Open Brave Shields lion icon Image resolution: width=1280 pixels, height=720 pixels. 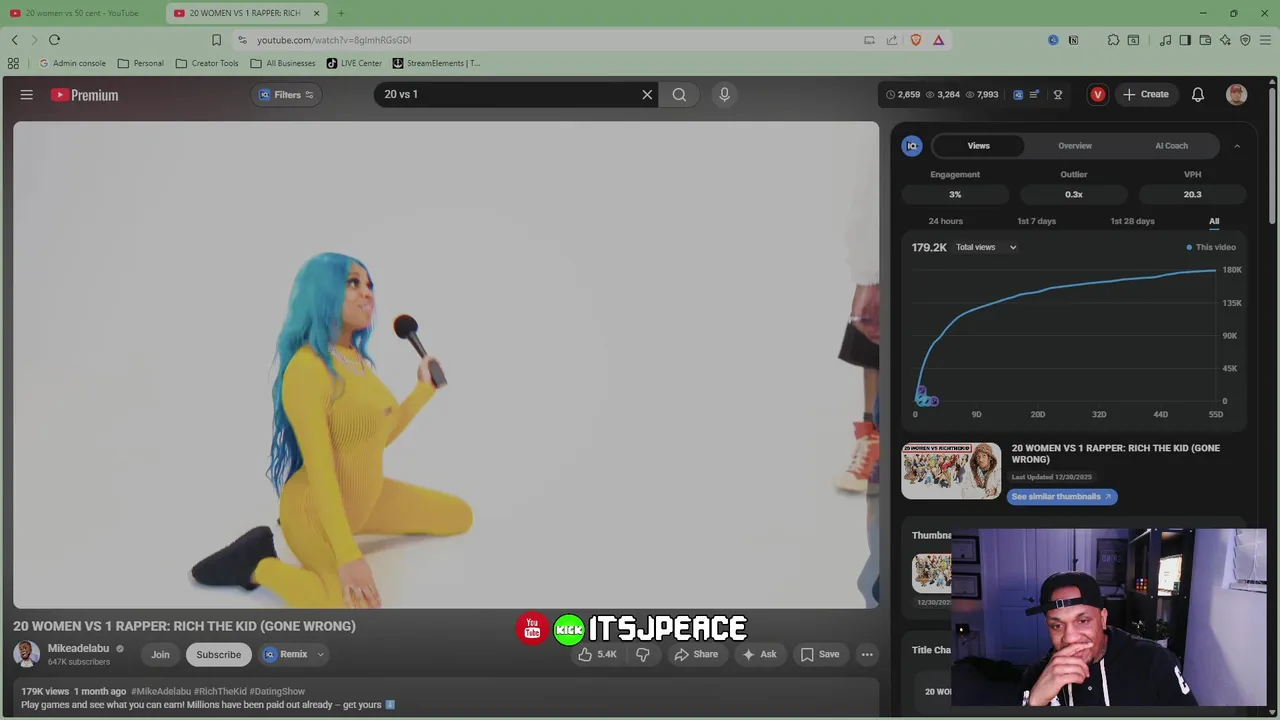pyautogui.click(x=916, y=40)
